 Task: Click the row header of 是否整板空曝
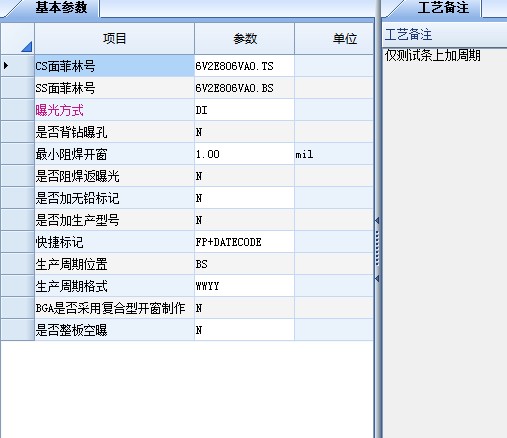[17, 330]
